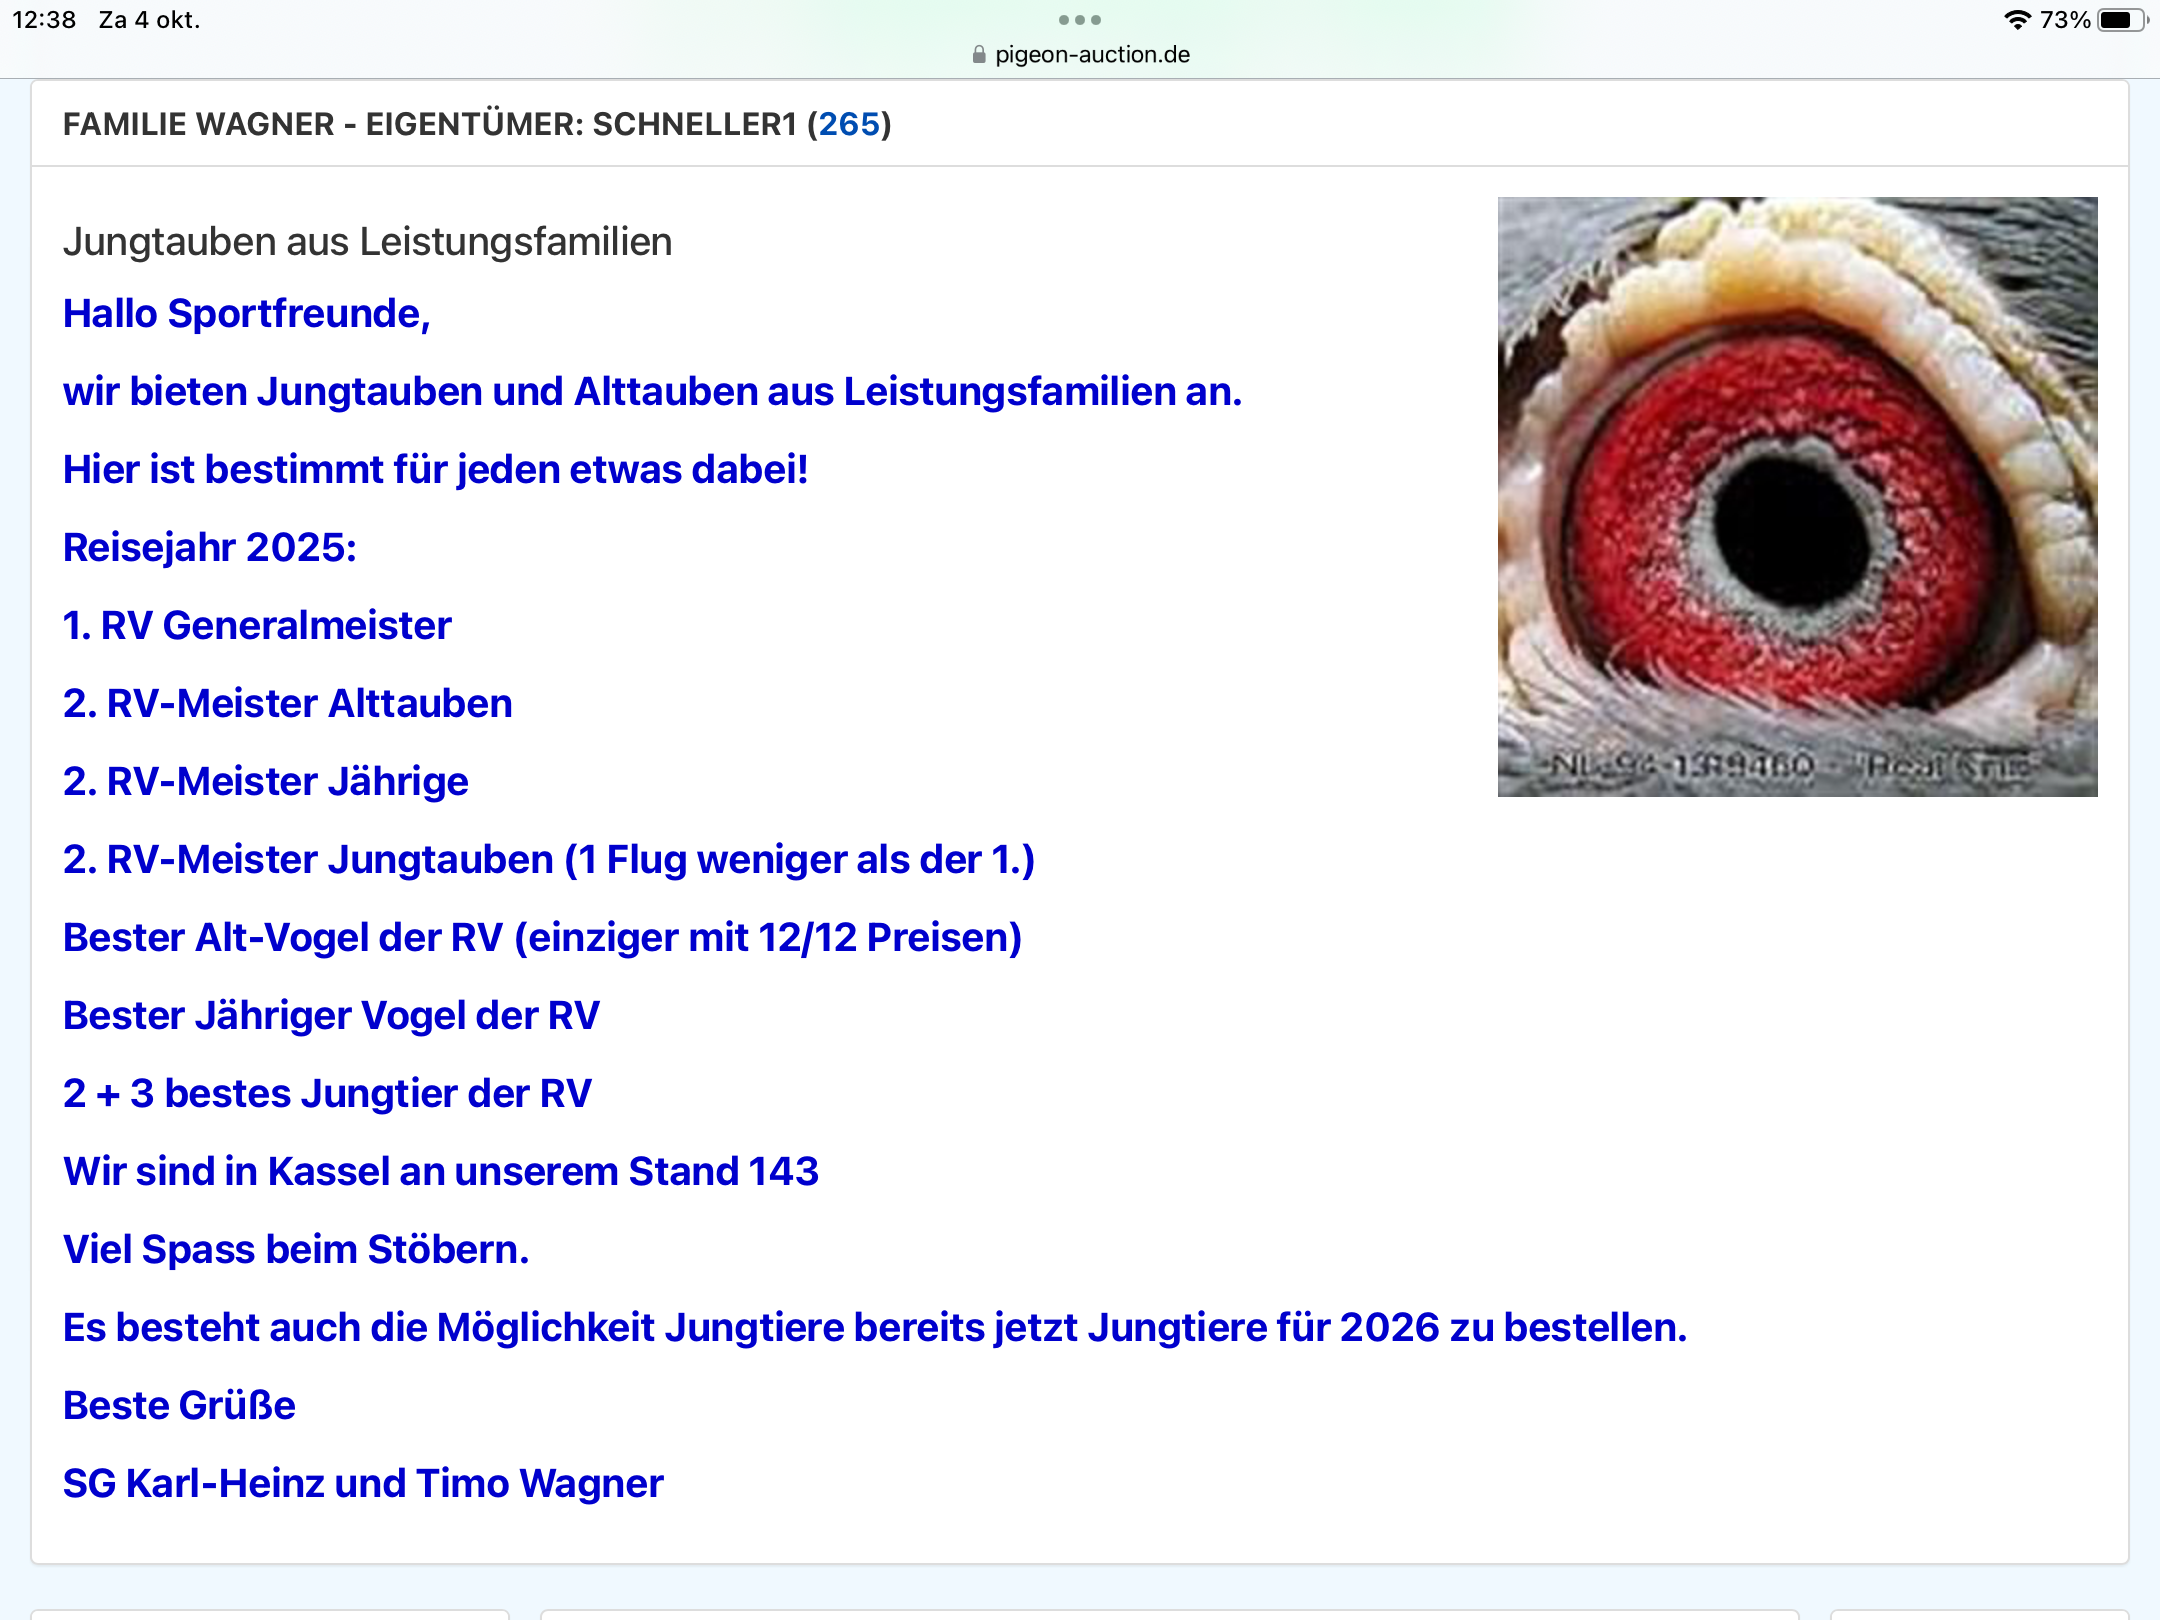Image resolution: width=2160 pixels, height=1620 pixels.
Task: Click '2. RV-Meister Alttauben' line
Action: coord(287,704)
